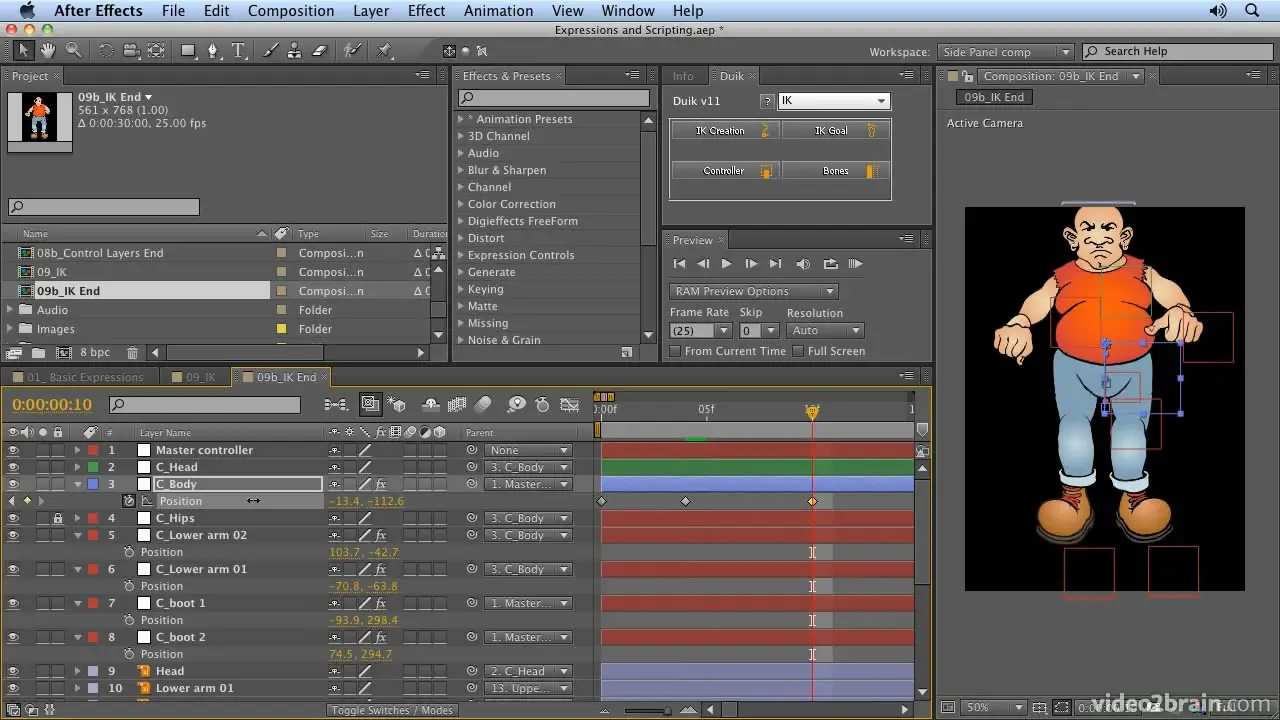Toggle visibility of C_Hips layer
1280x720 pixels.
tap(14, 519)
